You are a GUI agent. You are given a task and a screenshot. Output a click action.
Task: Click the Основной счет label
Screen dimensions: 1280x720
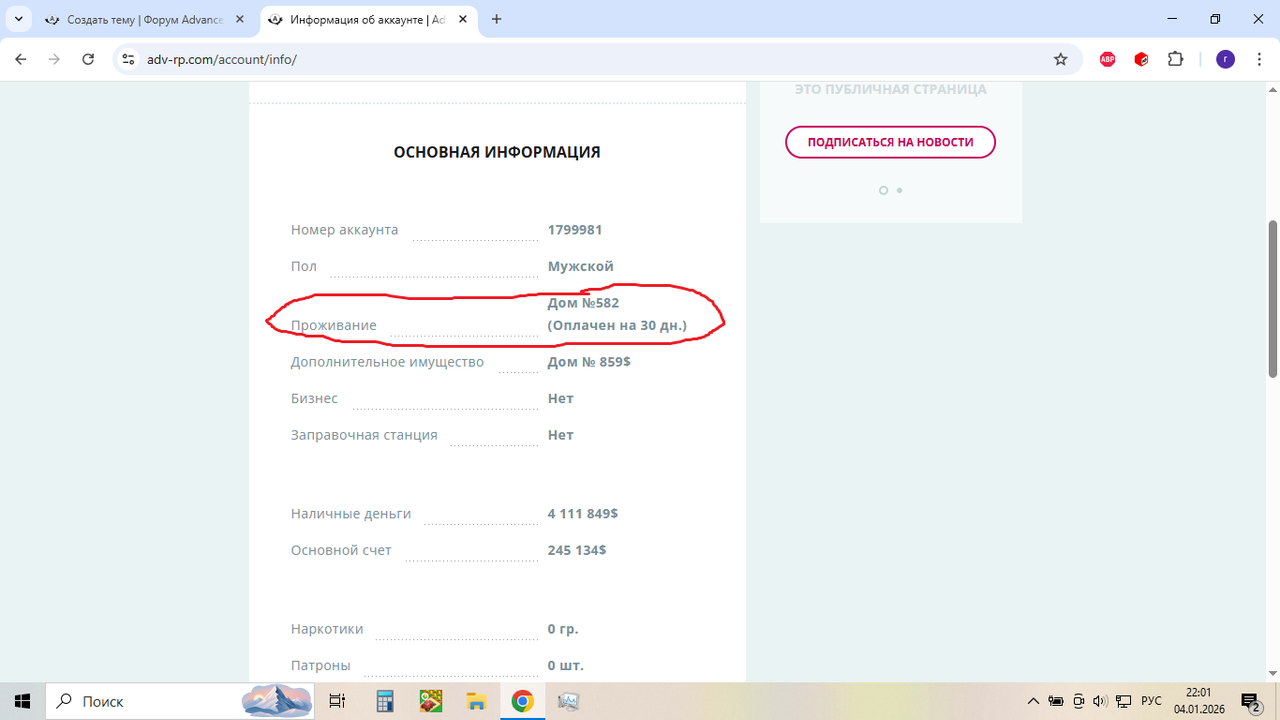click(x=341, y=550)
